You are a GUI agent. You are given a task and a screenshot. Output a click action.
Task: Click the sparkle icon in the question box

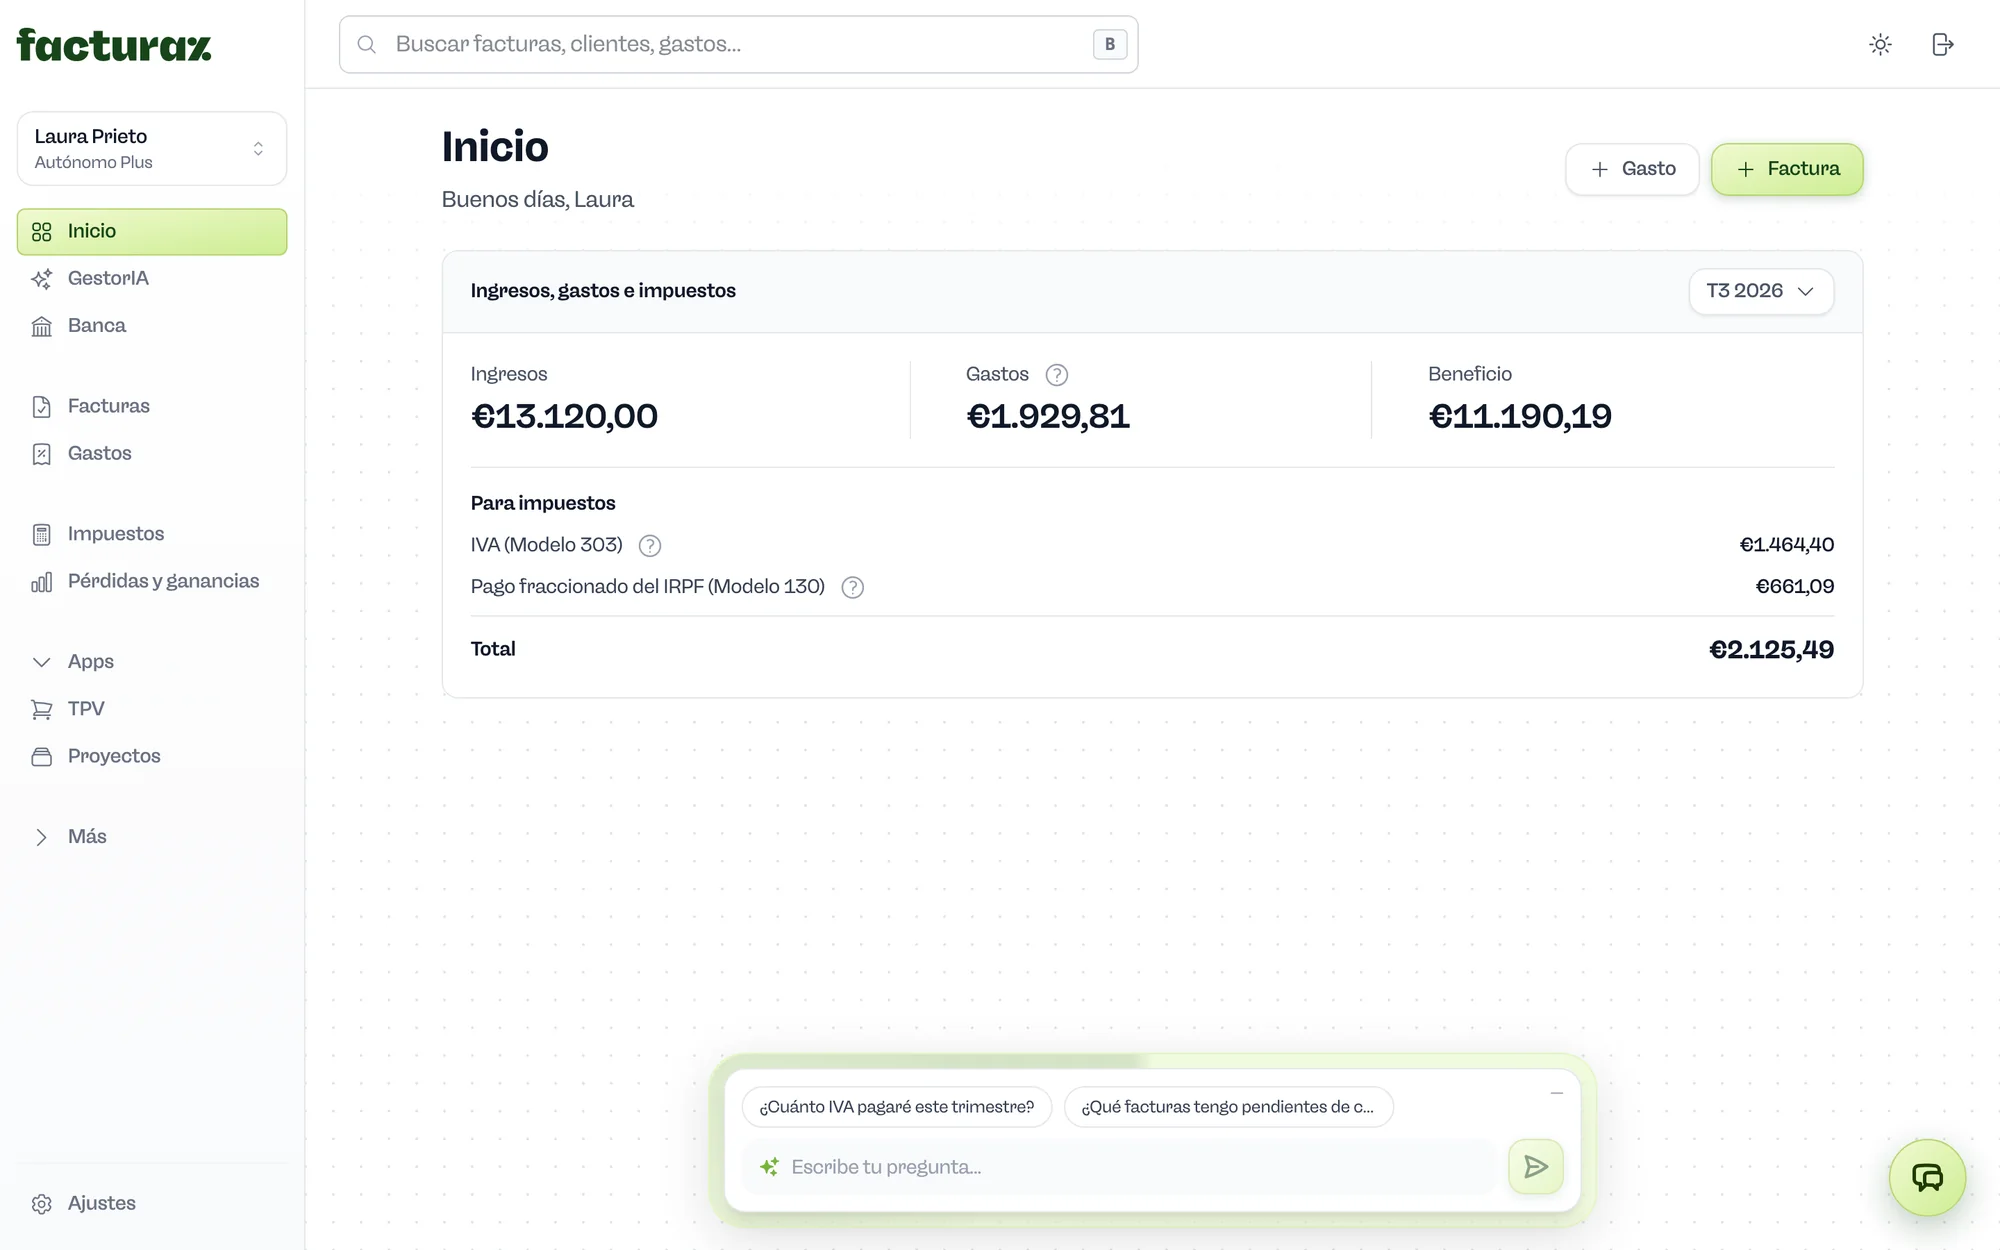point(769,1167)
